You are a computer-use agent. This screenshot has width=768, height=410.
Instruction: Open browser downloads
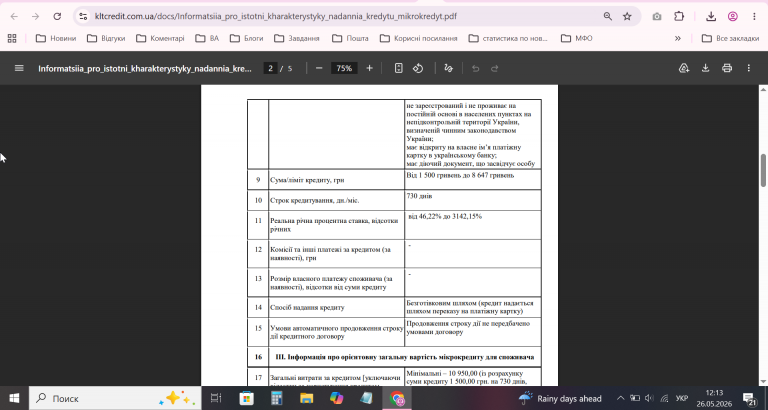coord(711,16)
